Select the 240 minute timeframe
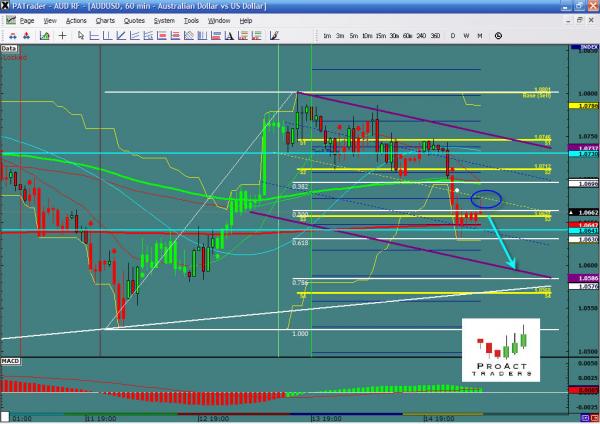 point(421,35)
